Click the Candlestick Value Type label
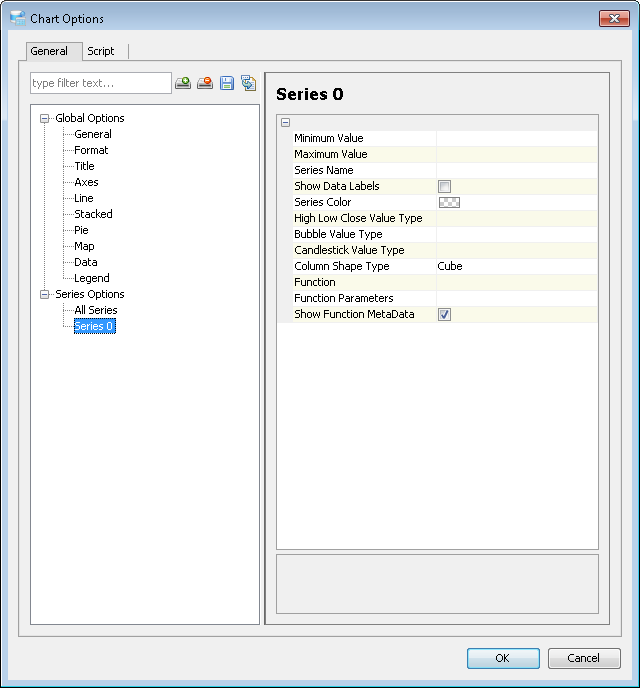The height and width of the screenshot is (688, 640). point(350,251)
